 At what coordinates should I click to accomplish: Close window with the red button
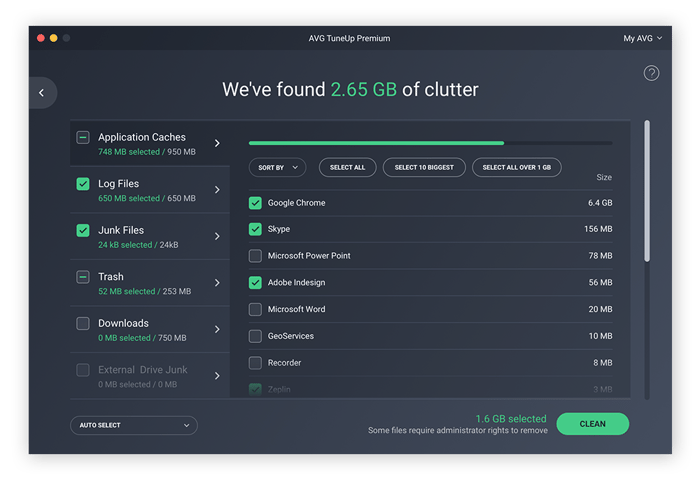41,38
